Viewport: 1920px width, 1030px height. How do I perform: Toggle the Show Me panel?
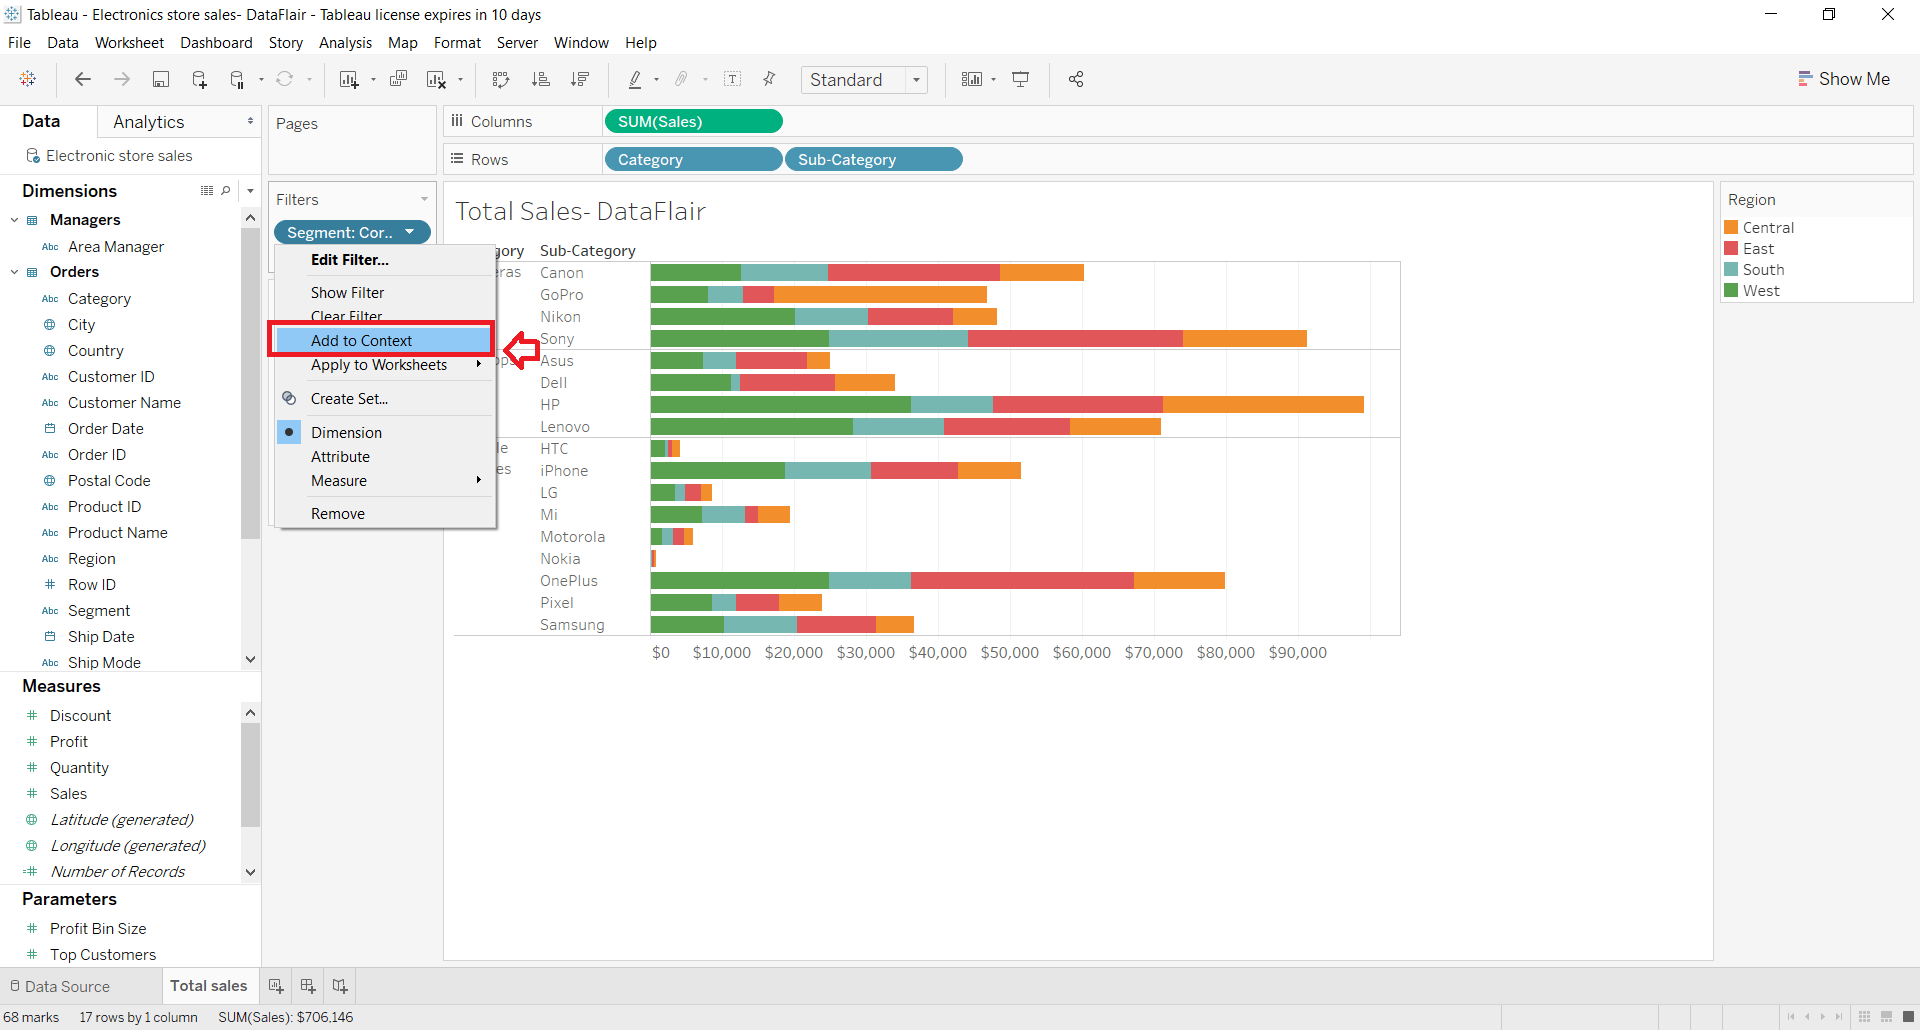1845,78
